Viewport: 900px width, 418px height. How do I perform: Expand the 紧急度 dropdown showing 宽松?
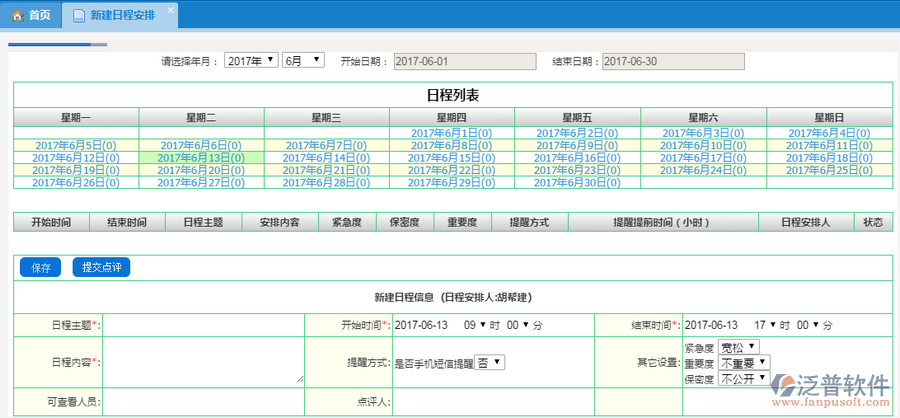(739, 347)
